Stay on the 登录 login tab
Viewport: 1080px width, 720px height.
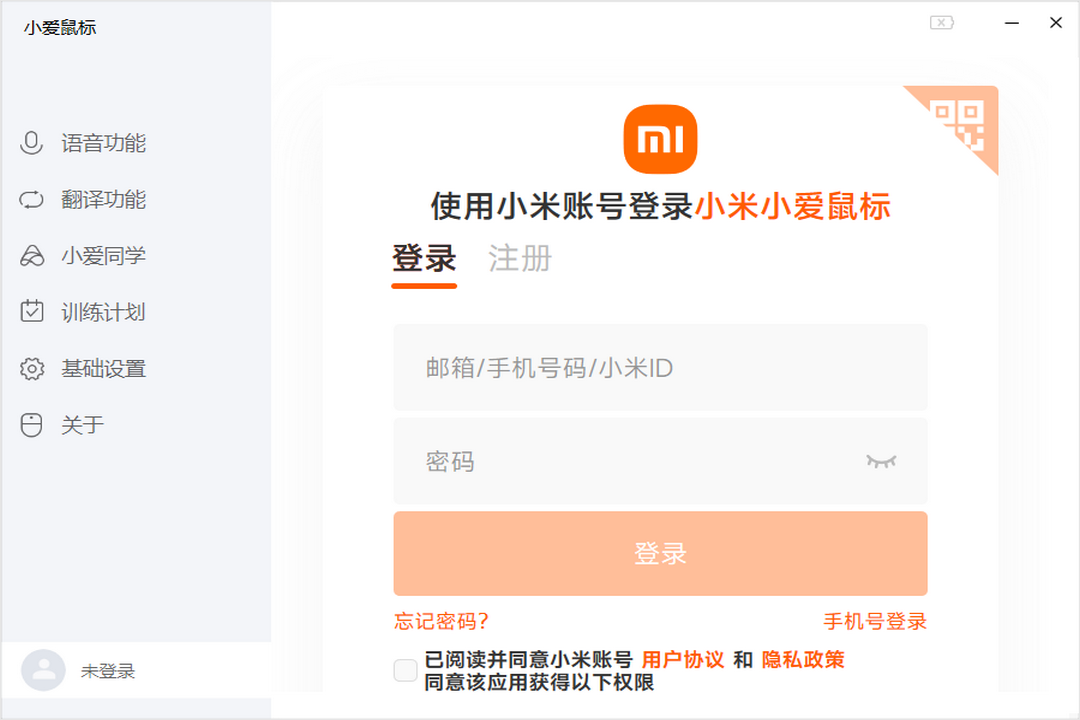point(423,257)
